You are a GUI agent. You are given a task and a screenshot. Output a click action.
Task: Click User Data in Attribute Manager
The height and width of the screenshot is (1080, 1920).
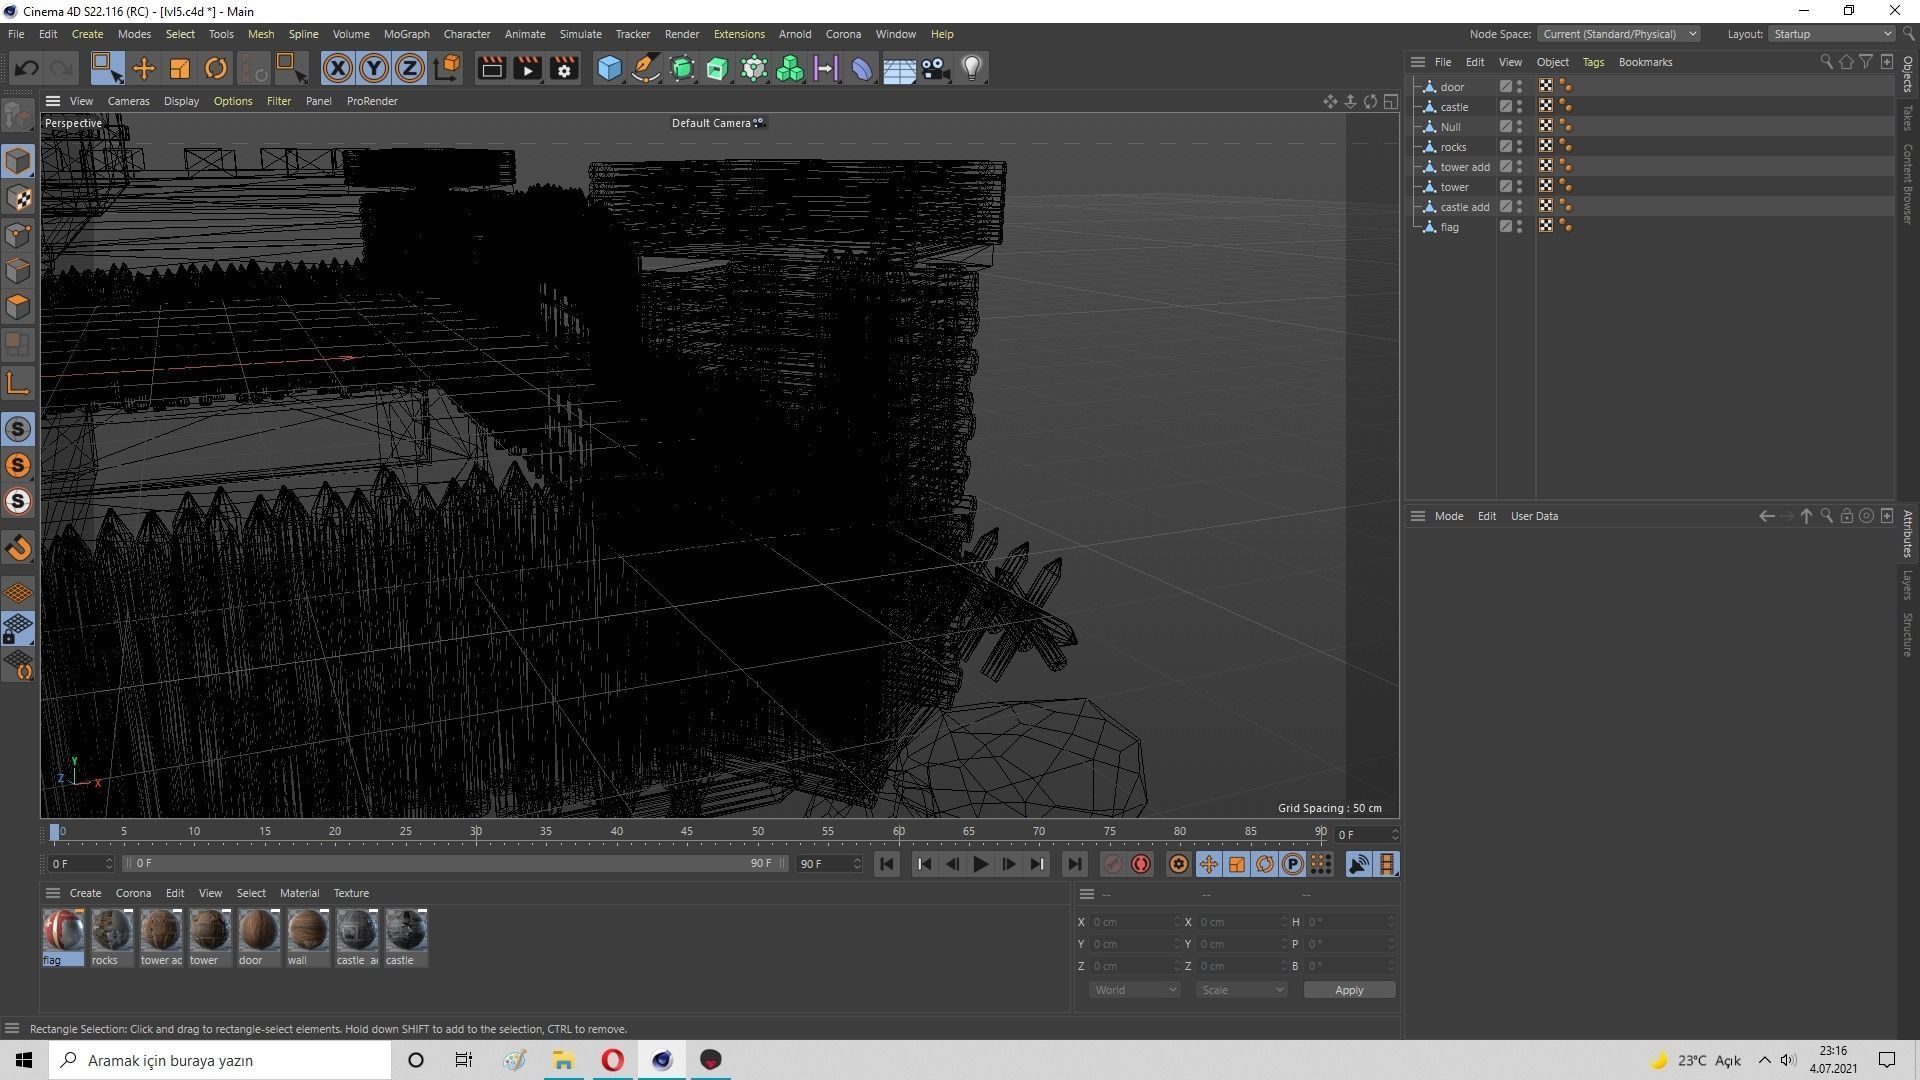pyautogui.click(x=1534, y=517)
